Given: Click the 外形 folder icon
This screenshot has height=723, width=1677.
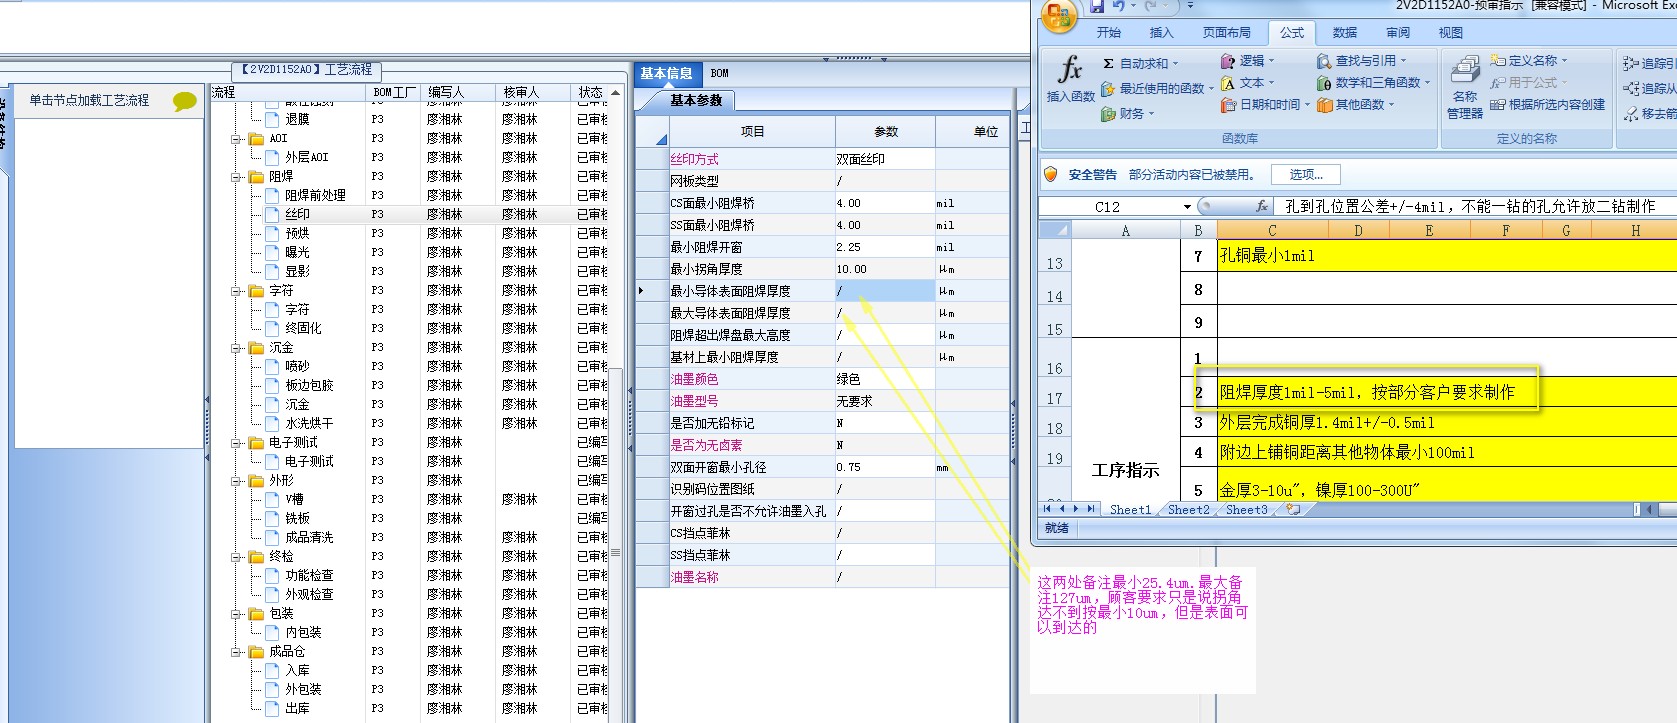Looking at the screenshot, I should tap(256, 481).
